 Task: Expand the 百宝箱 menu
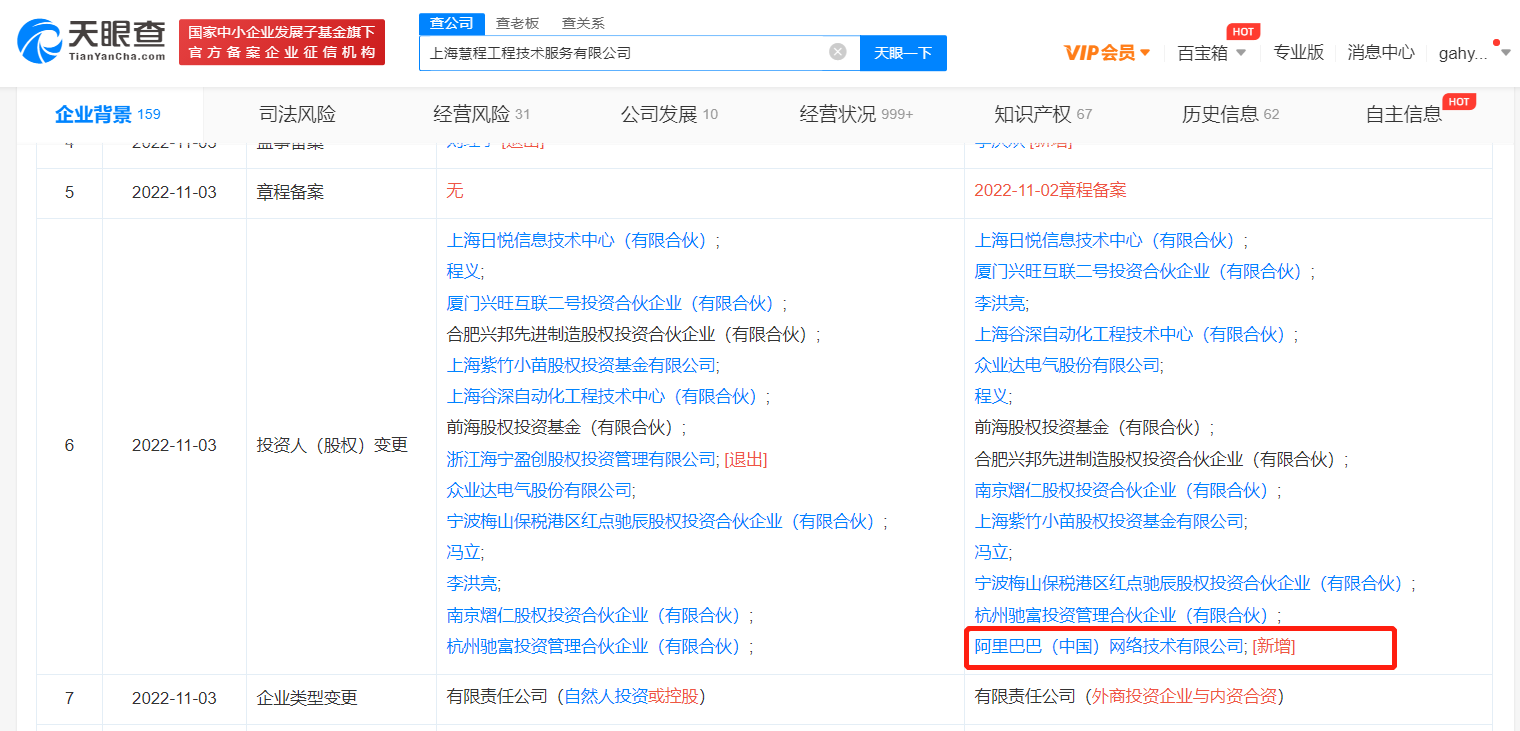pyautogui.click(x=1211, y=53)
